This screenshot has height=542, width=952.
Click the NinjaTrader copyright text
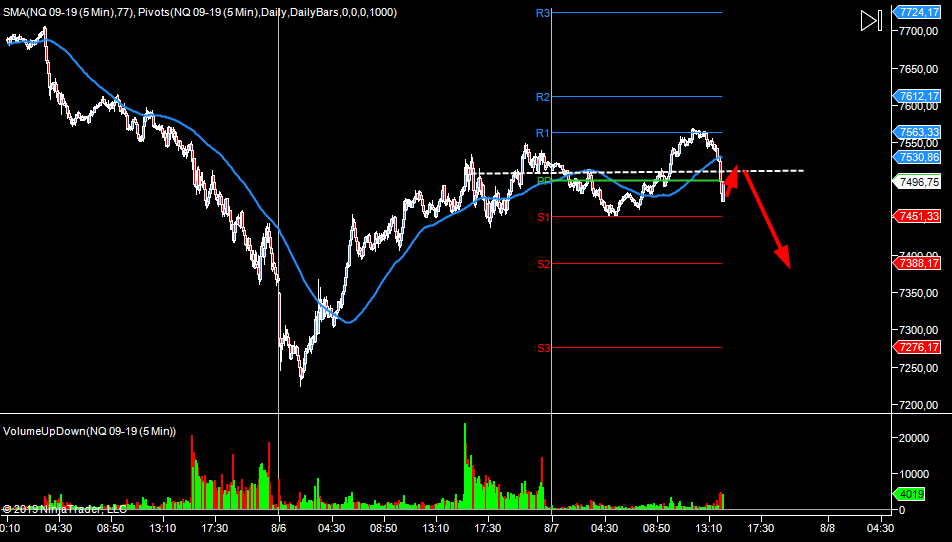pos(63,509)
